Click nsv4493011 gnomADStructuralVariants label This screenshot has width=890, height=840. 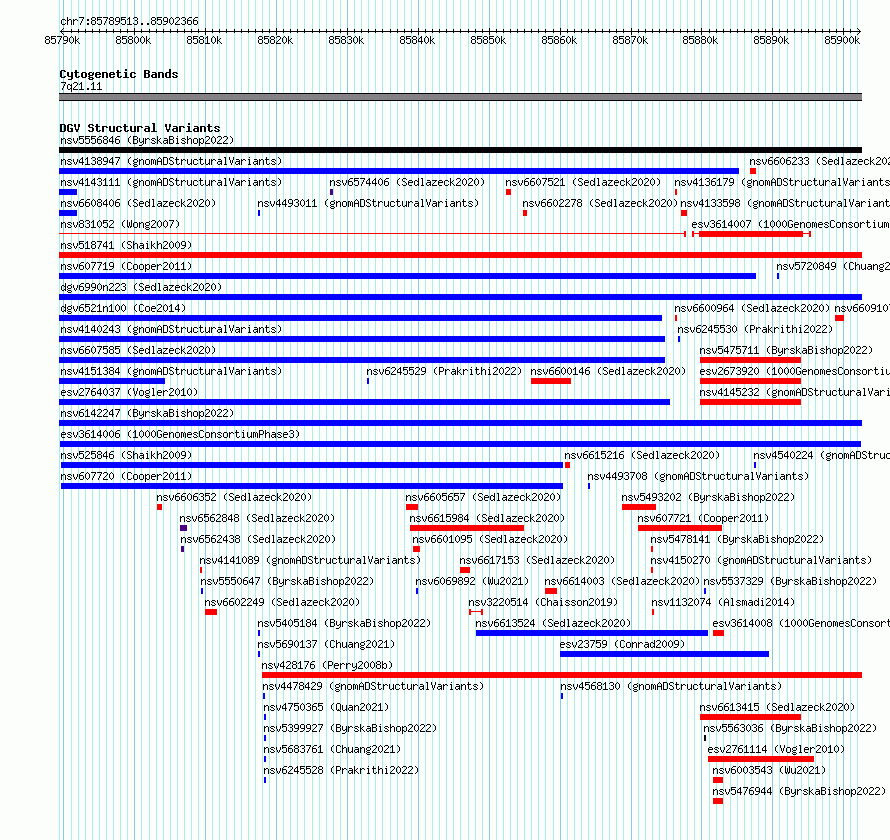point(368,203)
